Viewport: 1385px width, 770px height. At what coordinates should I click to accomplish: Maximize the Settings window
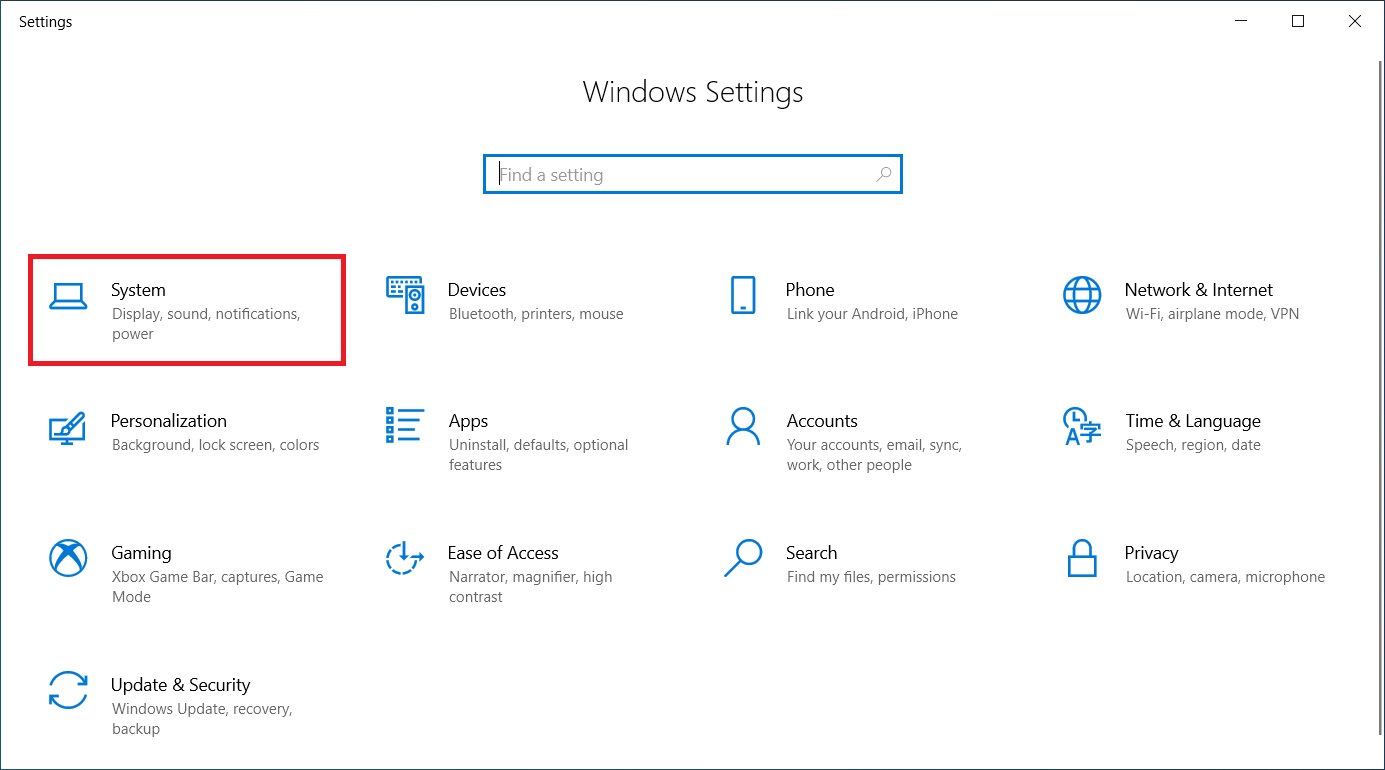click(x=1298, y=21)
